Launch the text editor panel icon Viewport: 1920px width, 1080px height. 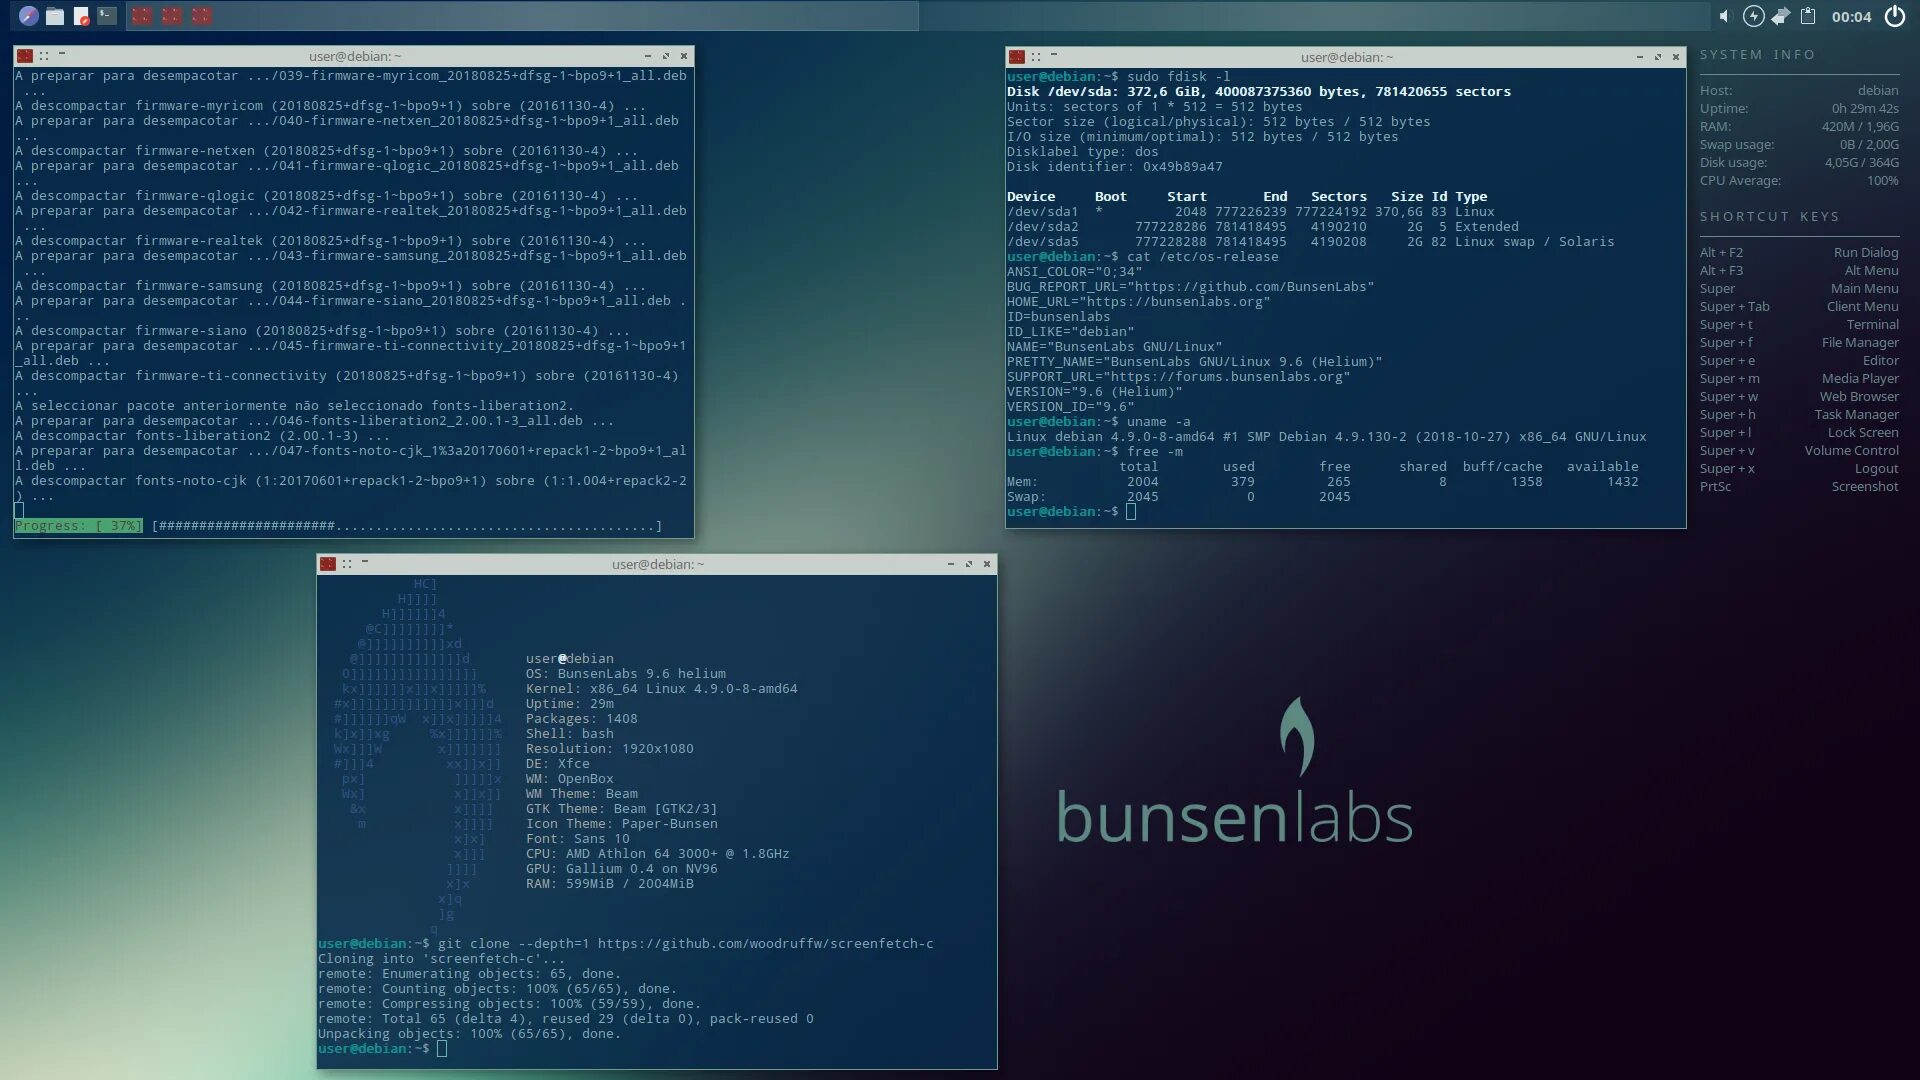pos(81,16)
